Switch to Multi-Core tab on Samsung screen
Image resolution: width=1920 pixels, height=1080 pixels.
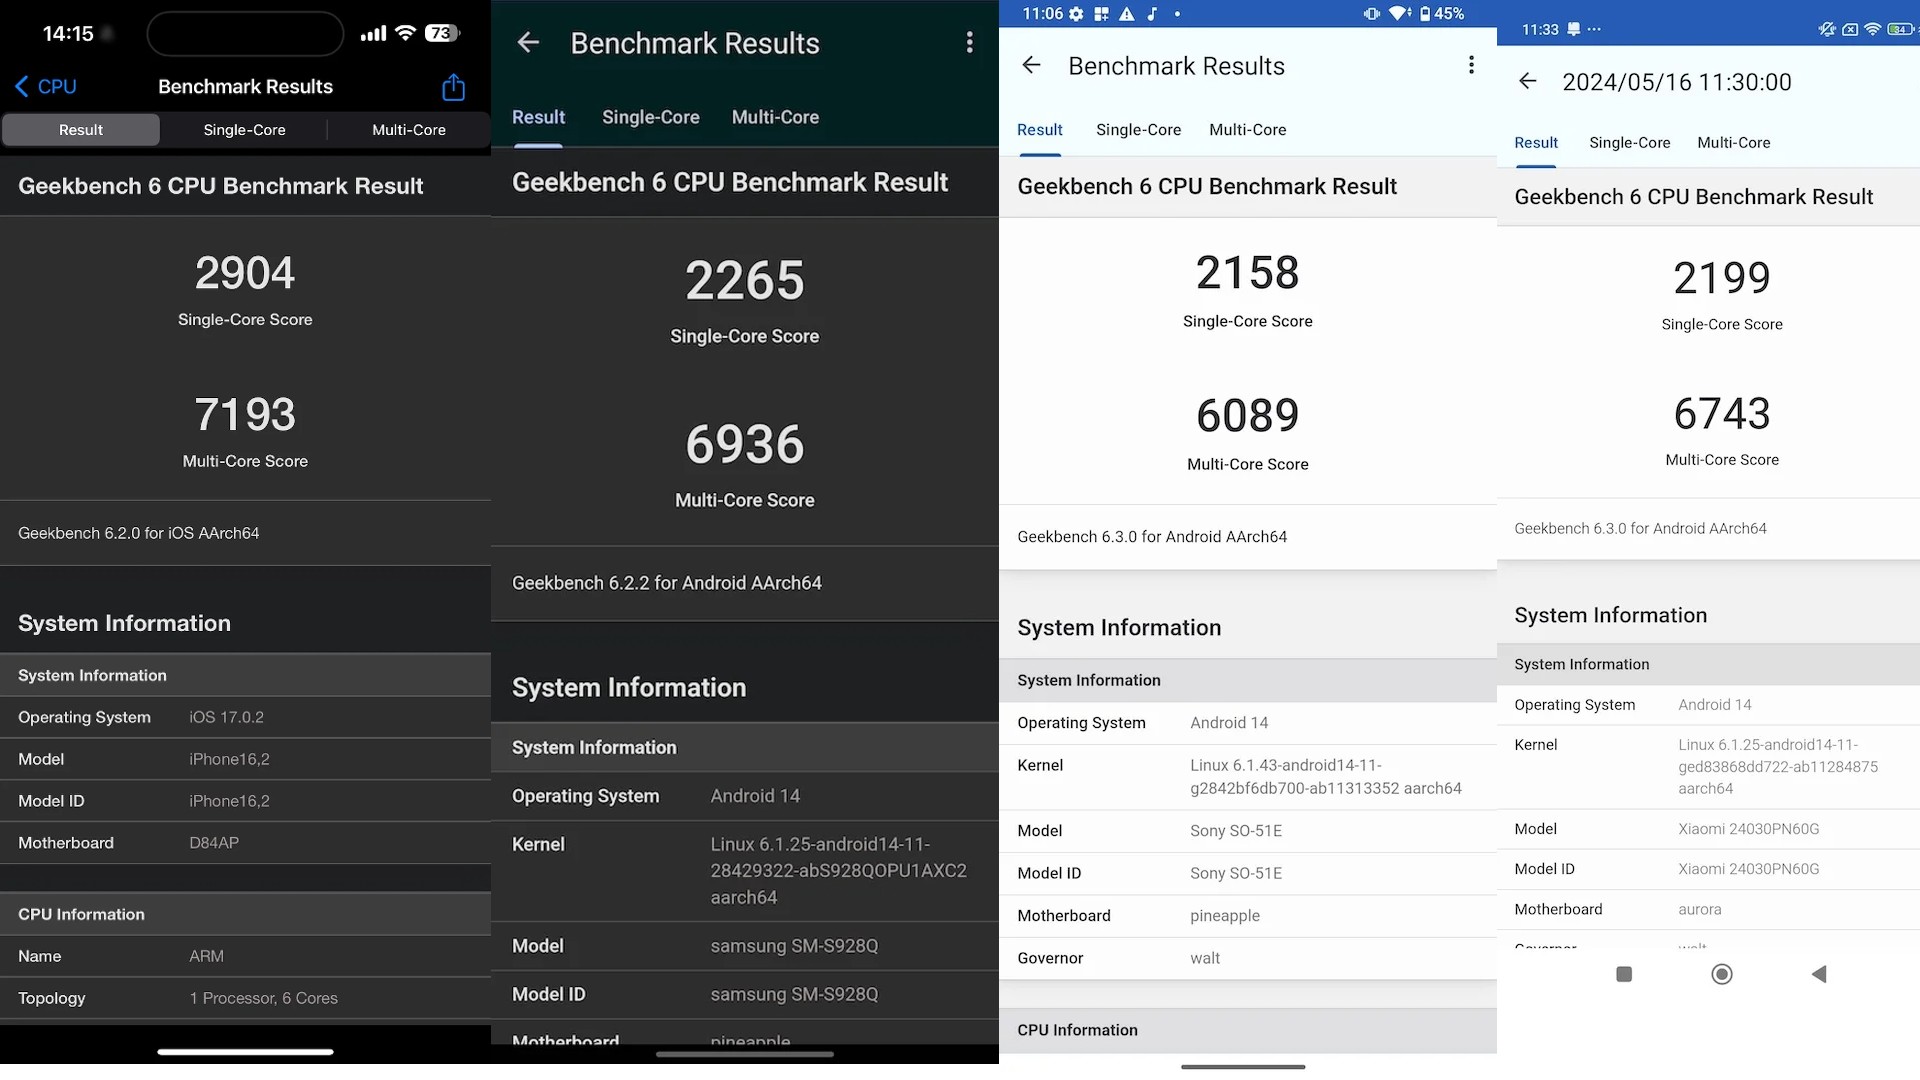(775, 117)
